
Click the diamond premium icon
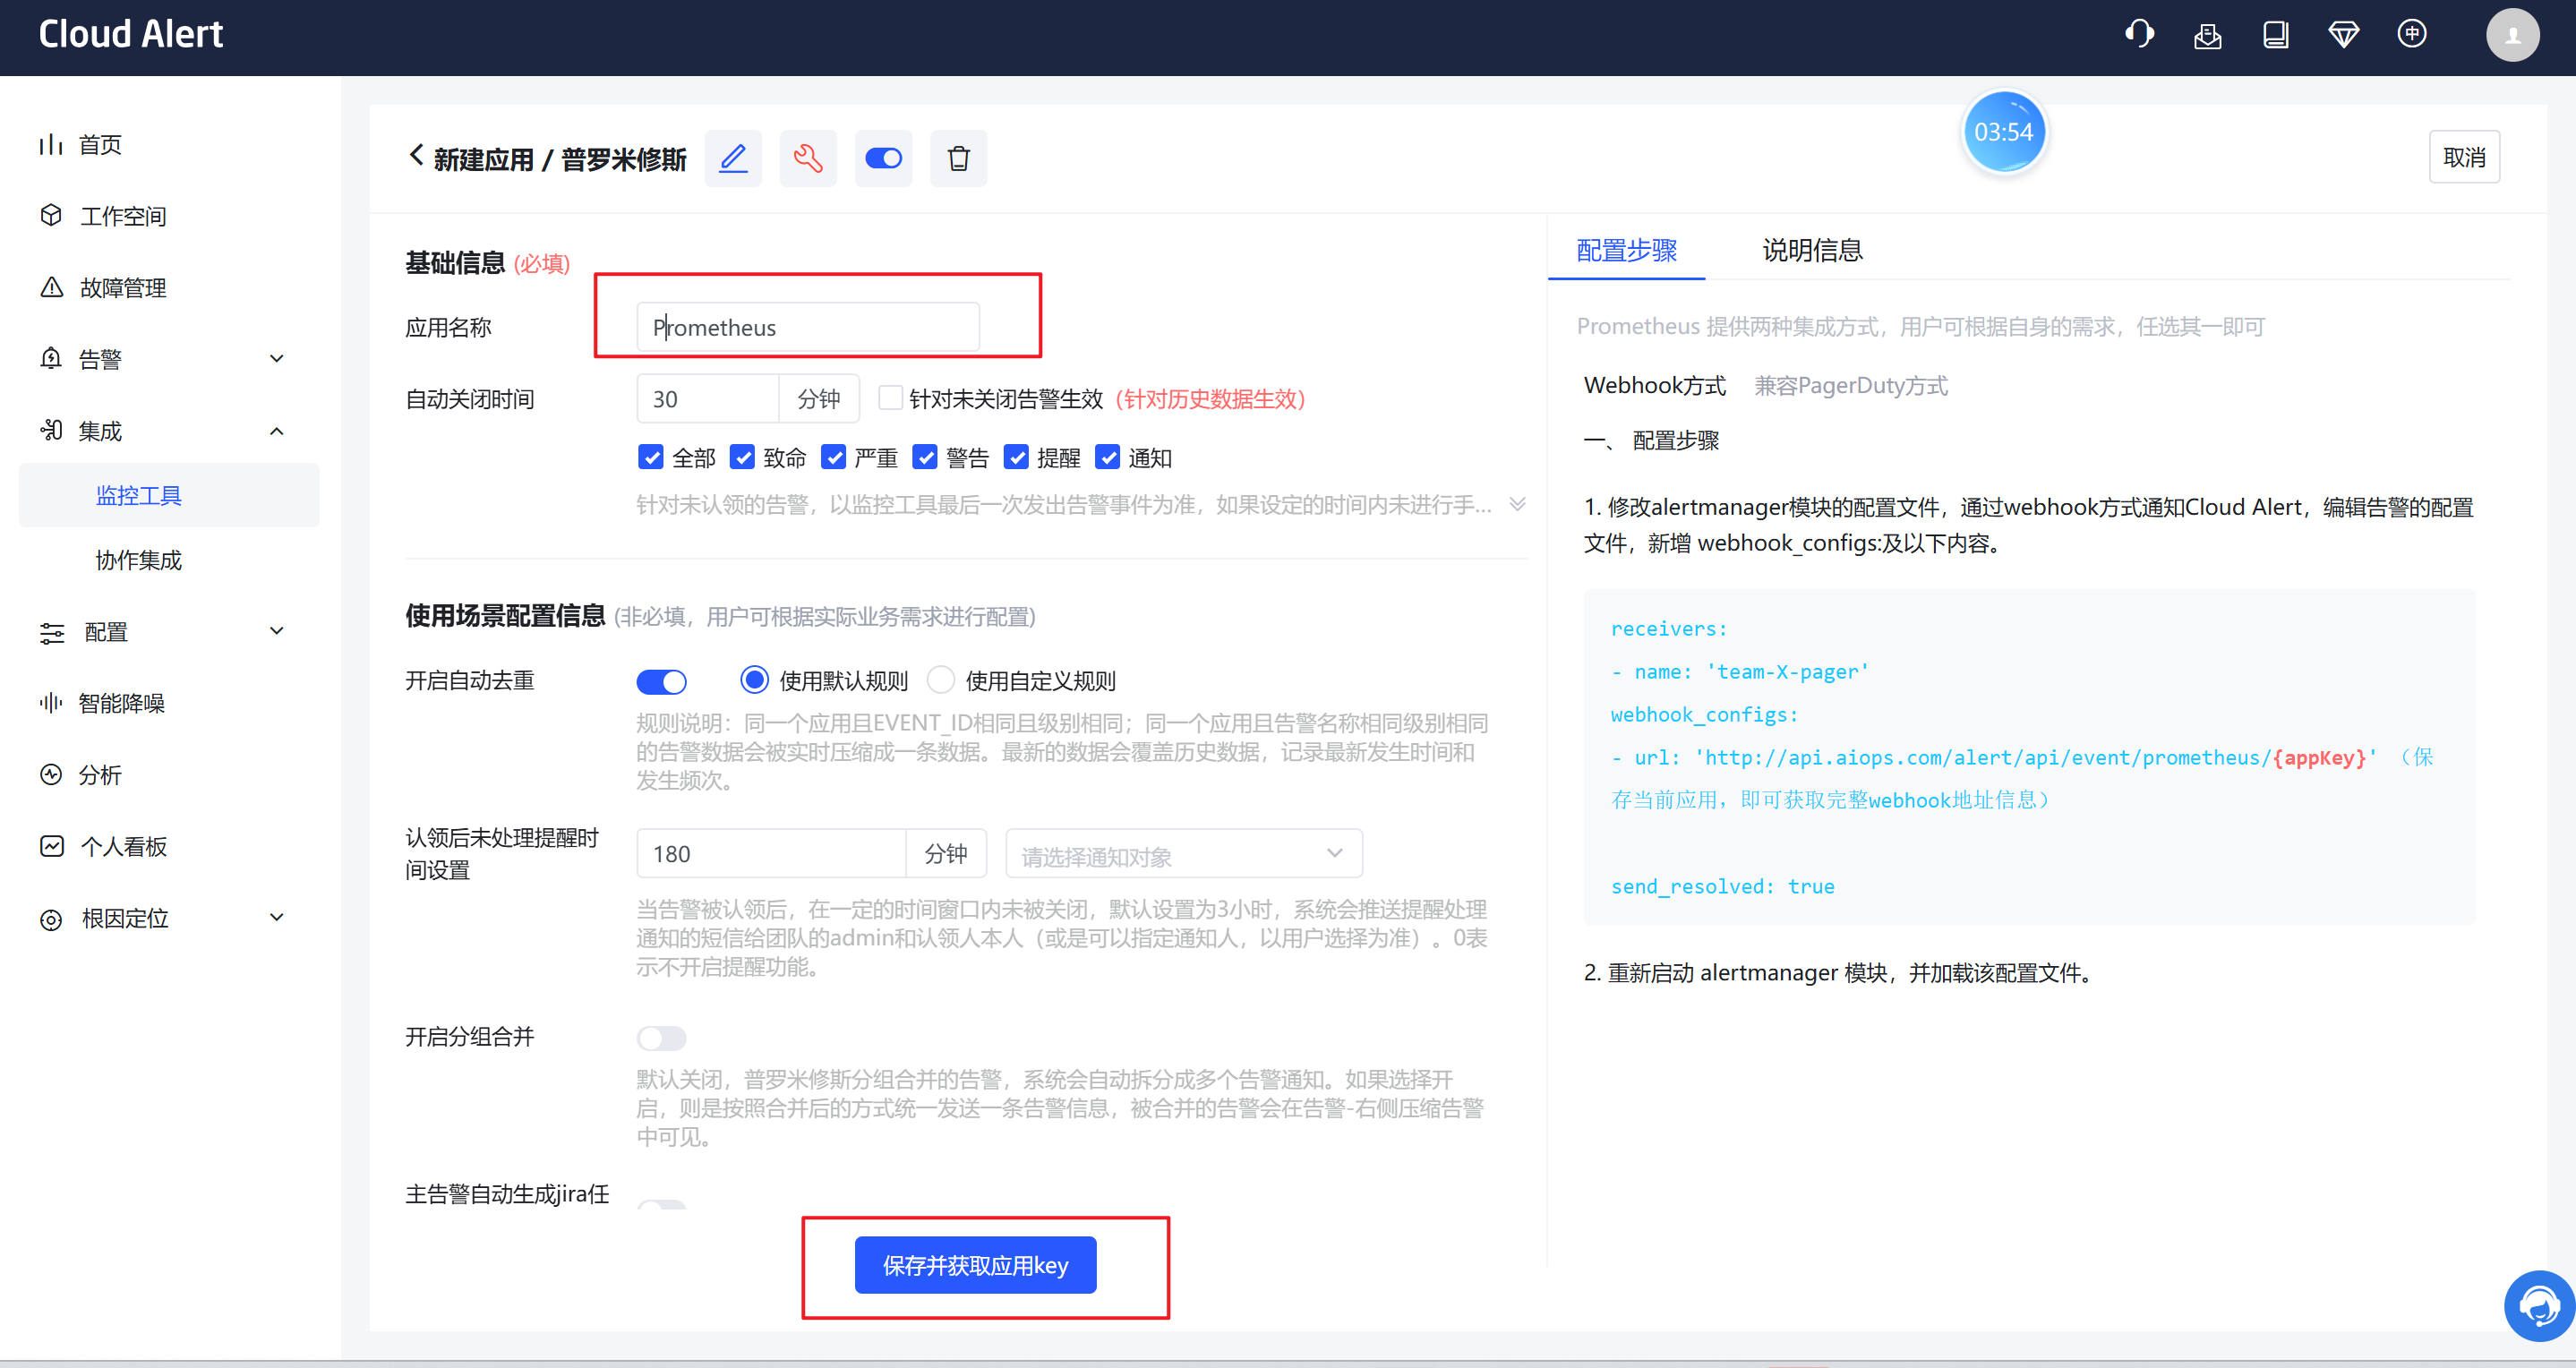click(2343, 36)
